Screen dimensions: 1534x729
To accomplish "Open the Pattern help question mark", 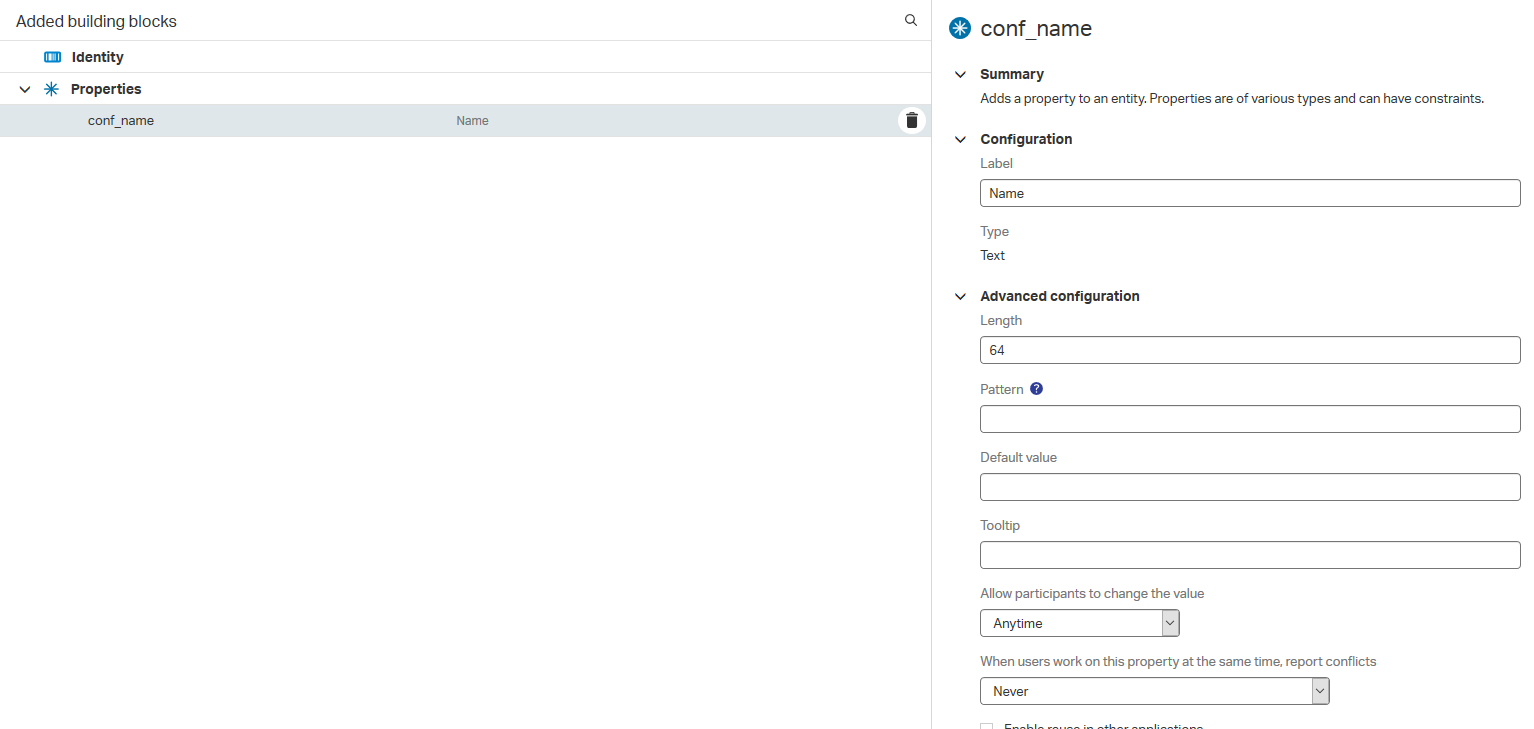I will (1036, 389).
